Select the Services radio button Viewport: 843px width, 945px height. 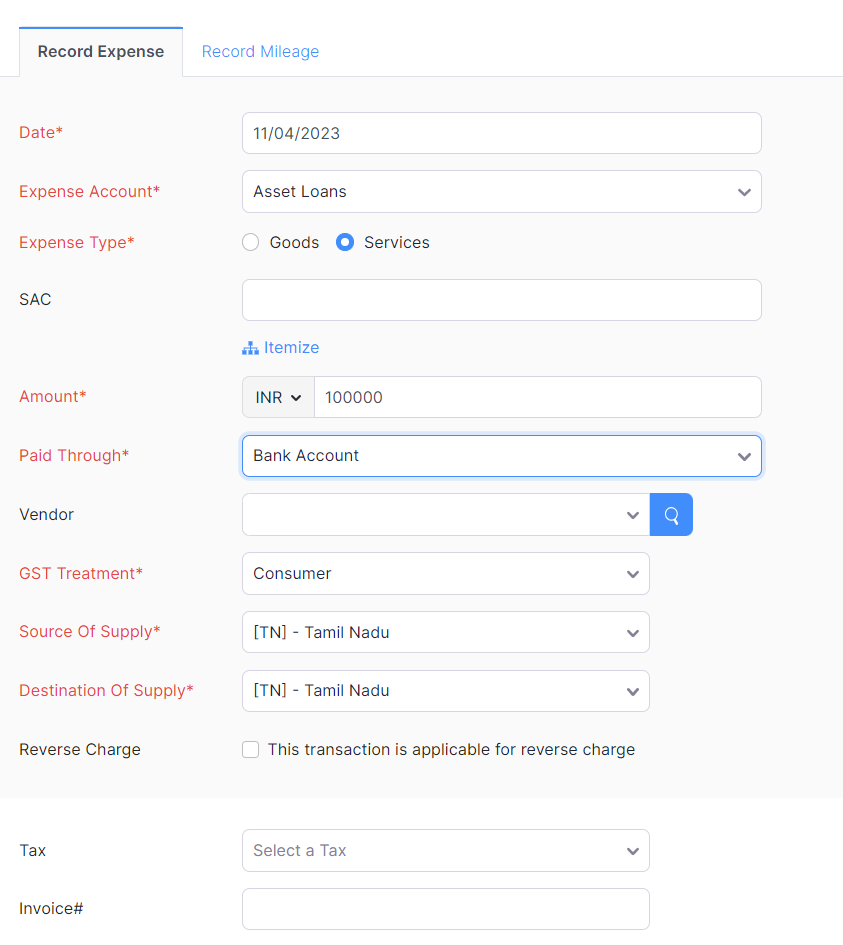[344, 242]
